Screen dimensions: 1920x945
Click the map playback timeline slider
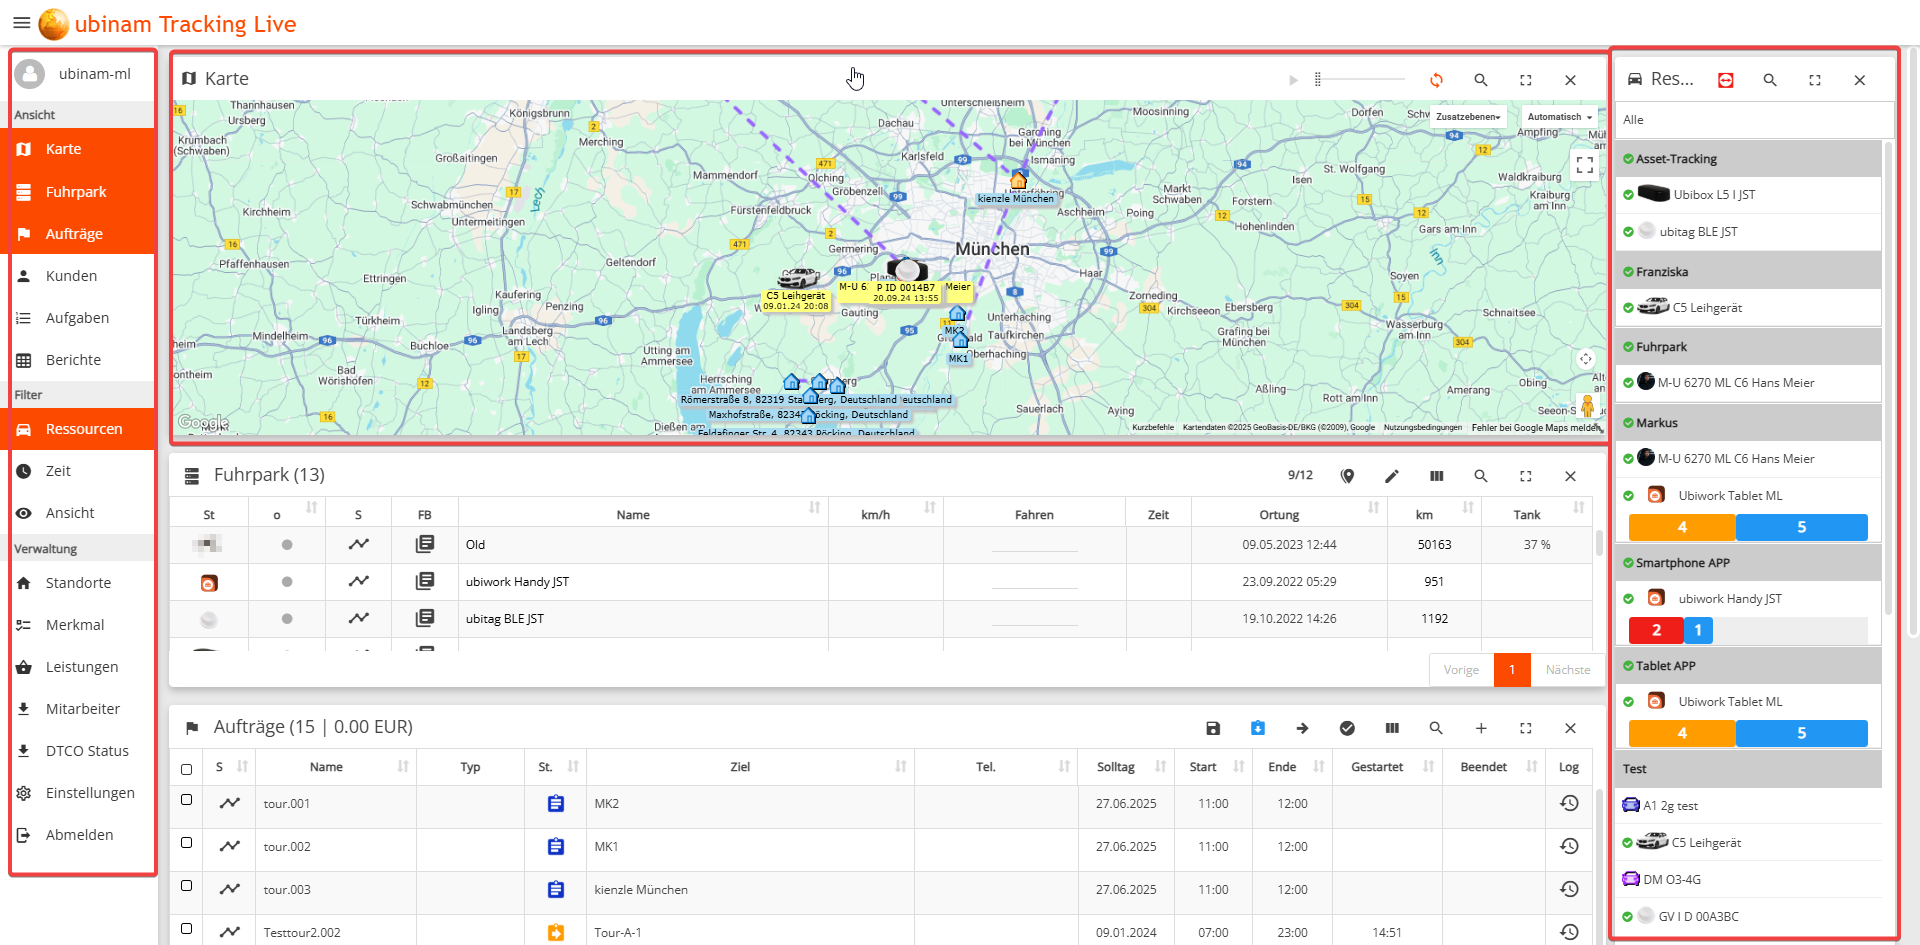click(1360, 79)
